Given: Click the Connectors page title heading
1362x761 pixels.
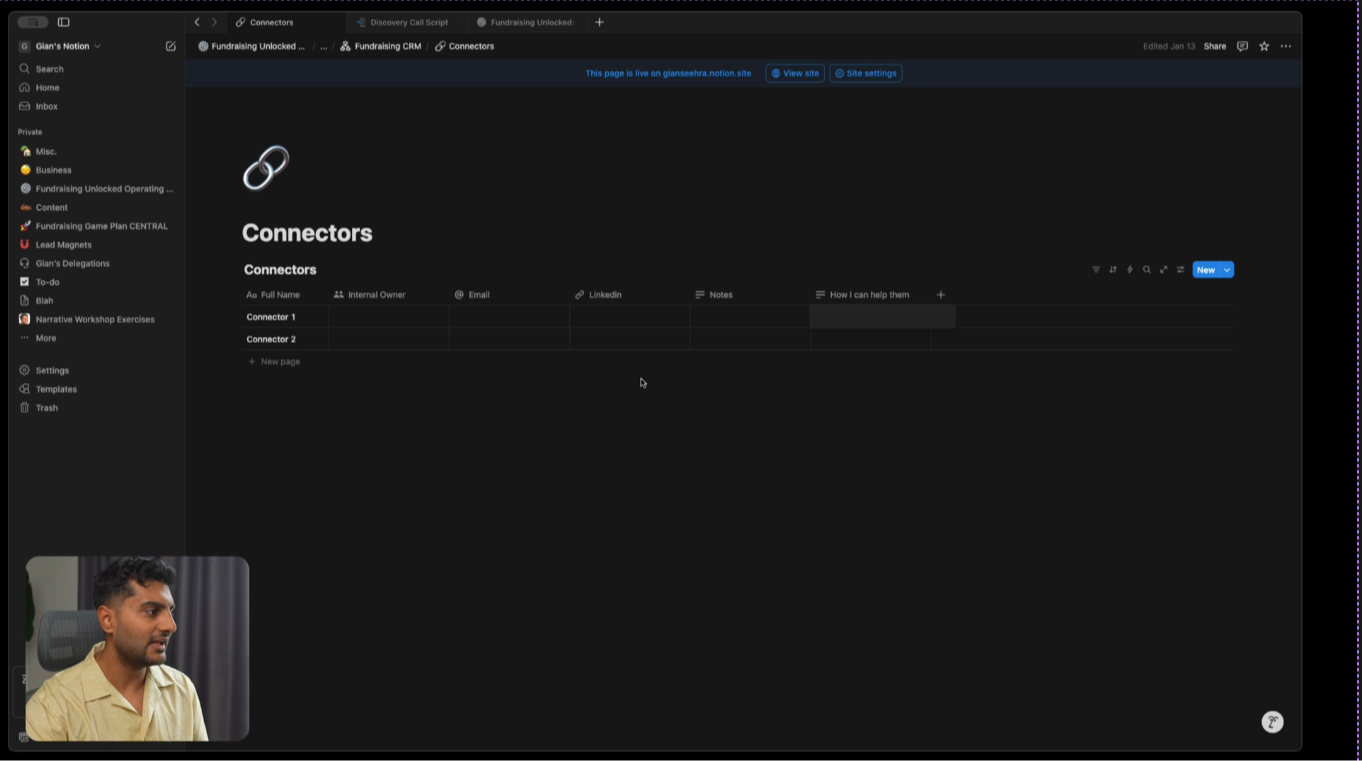Looking at the screenshot, I should [307, 233].
